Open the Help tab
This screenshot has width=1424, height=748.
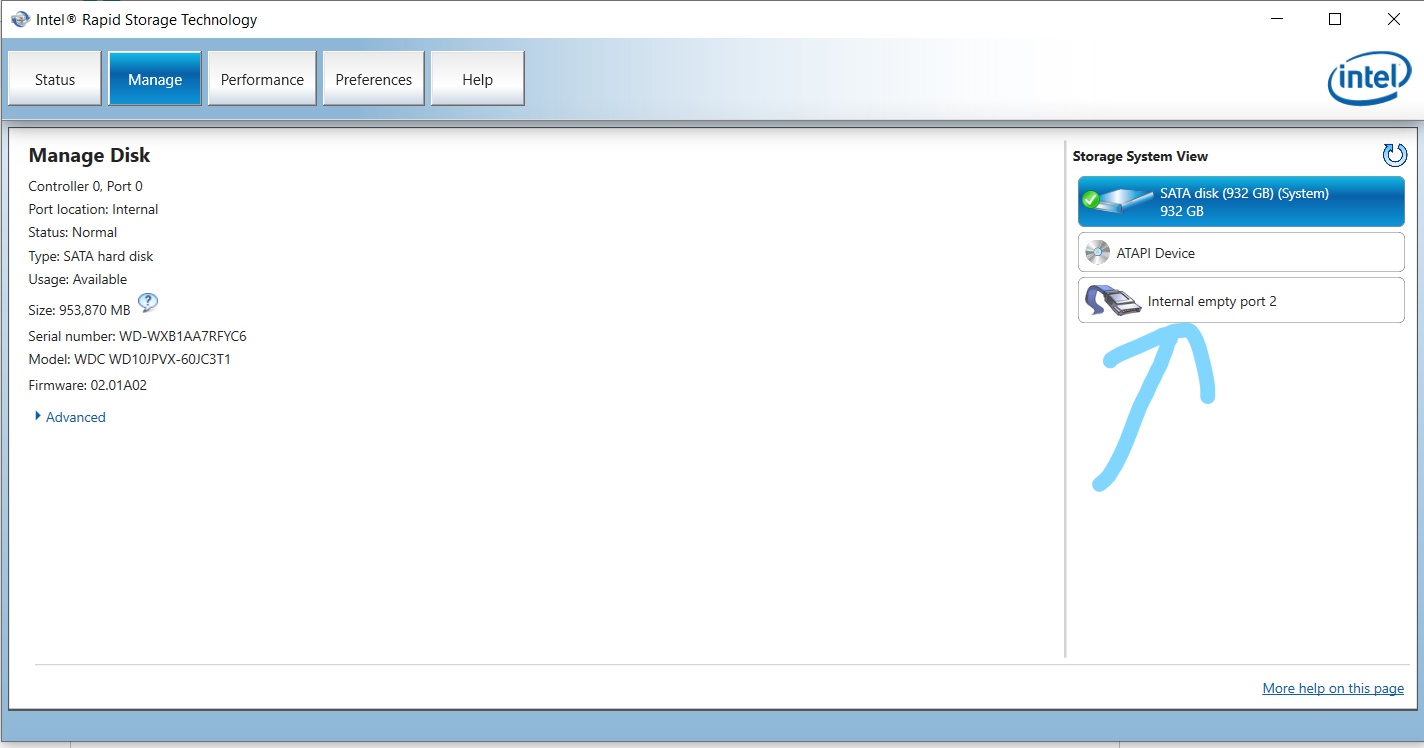477,78
